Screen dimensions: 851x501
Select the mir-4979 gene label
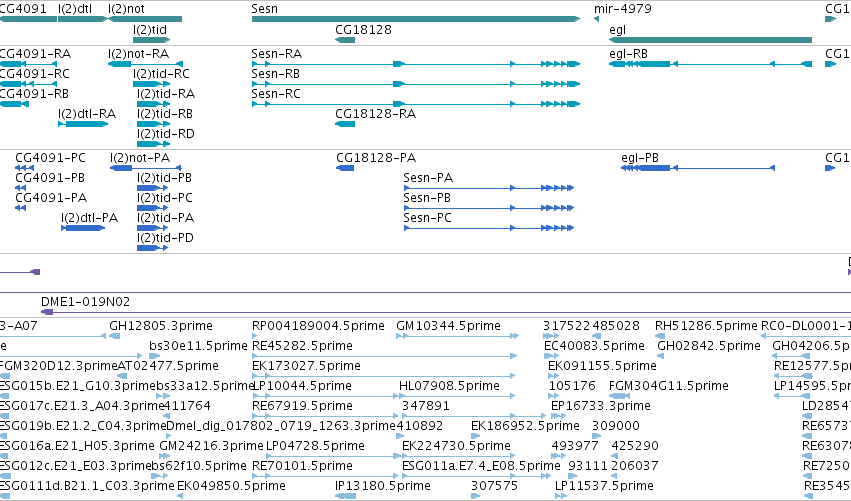[623, 9]
